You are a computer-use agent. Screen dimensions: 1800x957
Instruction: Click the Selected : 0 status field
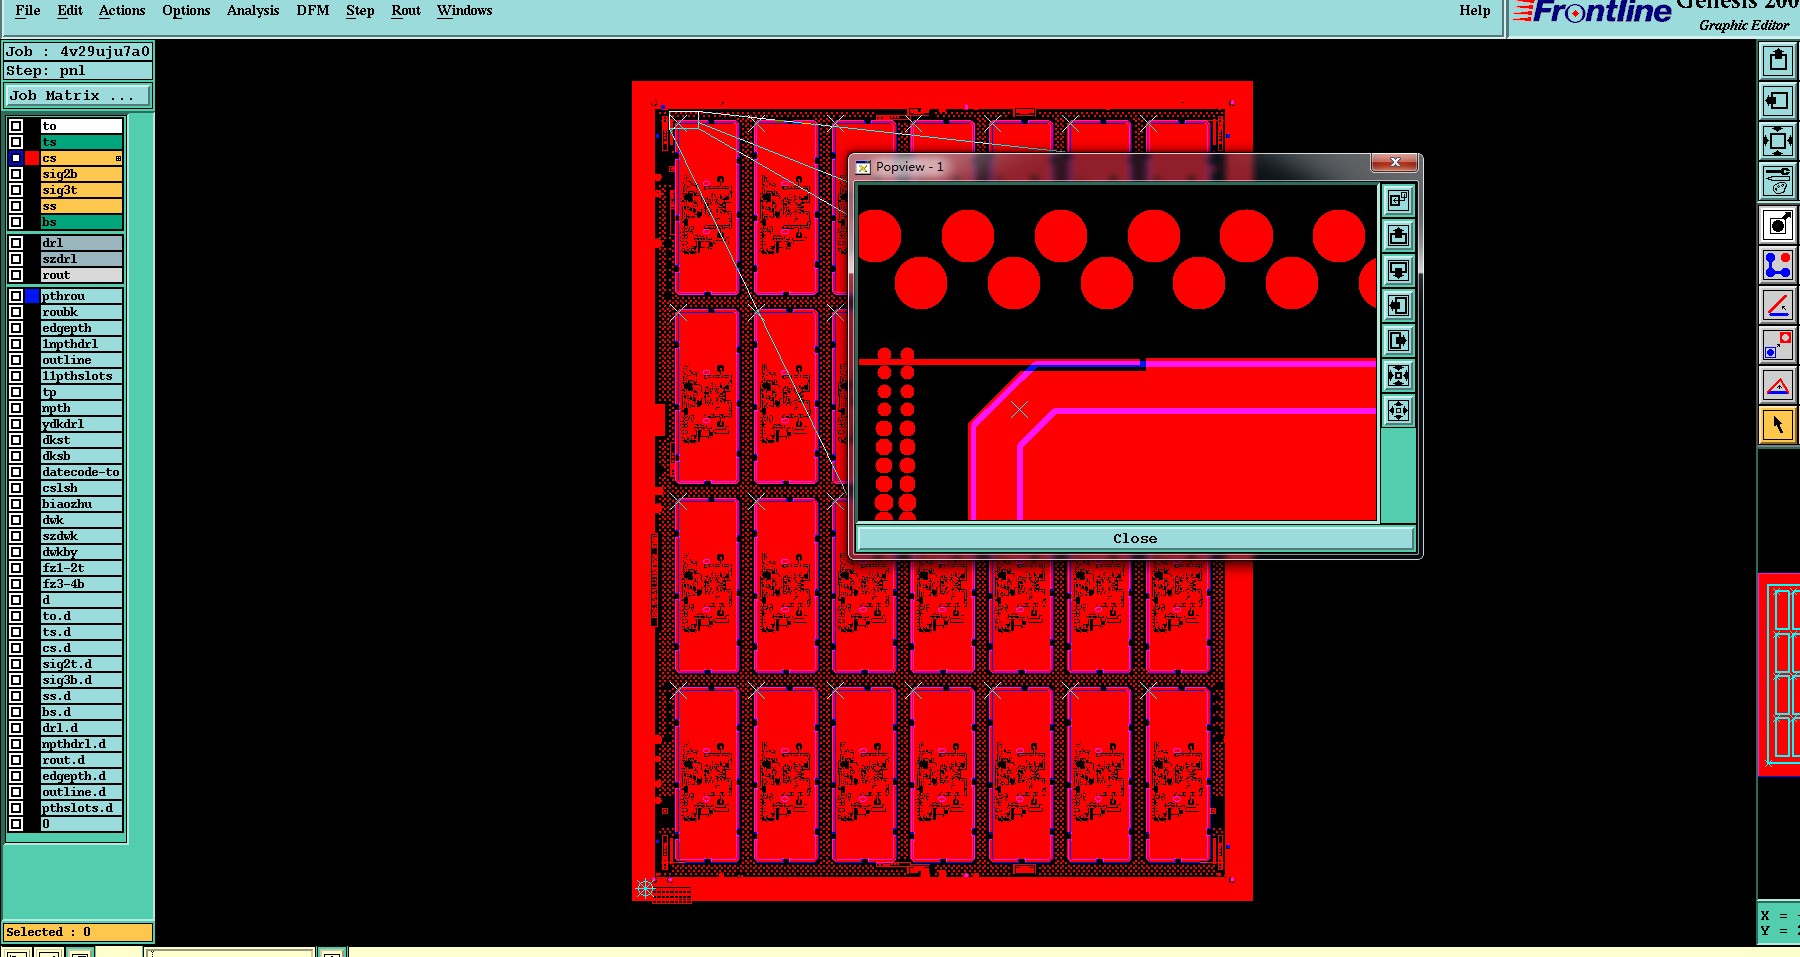(x=78, y=932)
